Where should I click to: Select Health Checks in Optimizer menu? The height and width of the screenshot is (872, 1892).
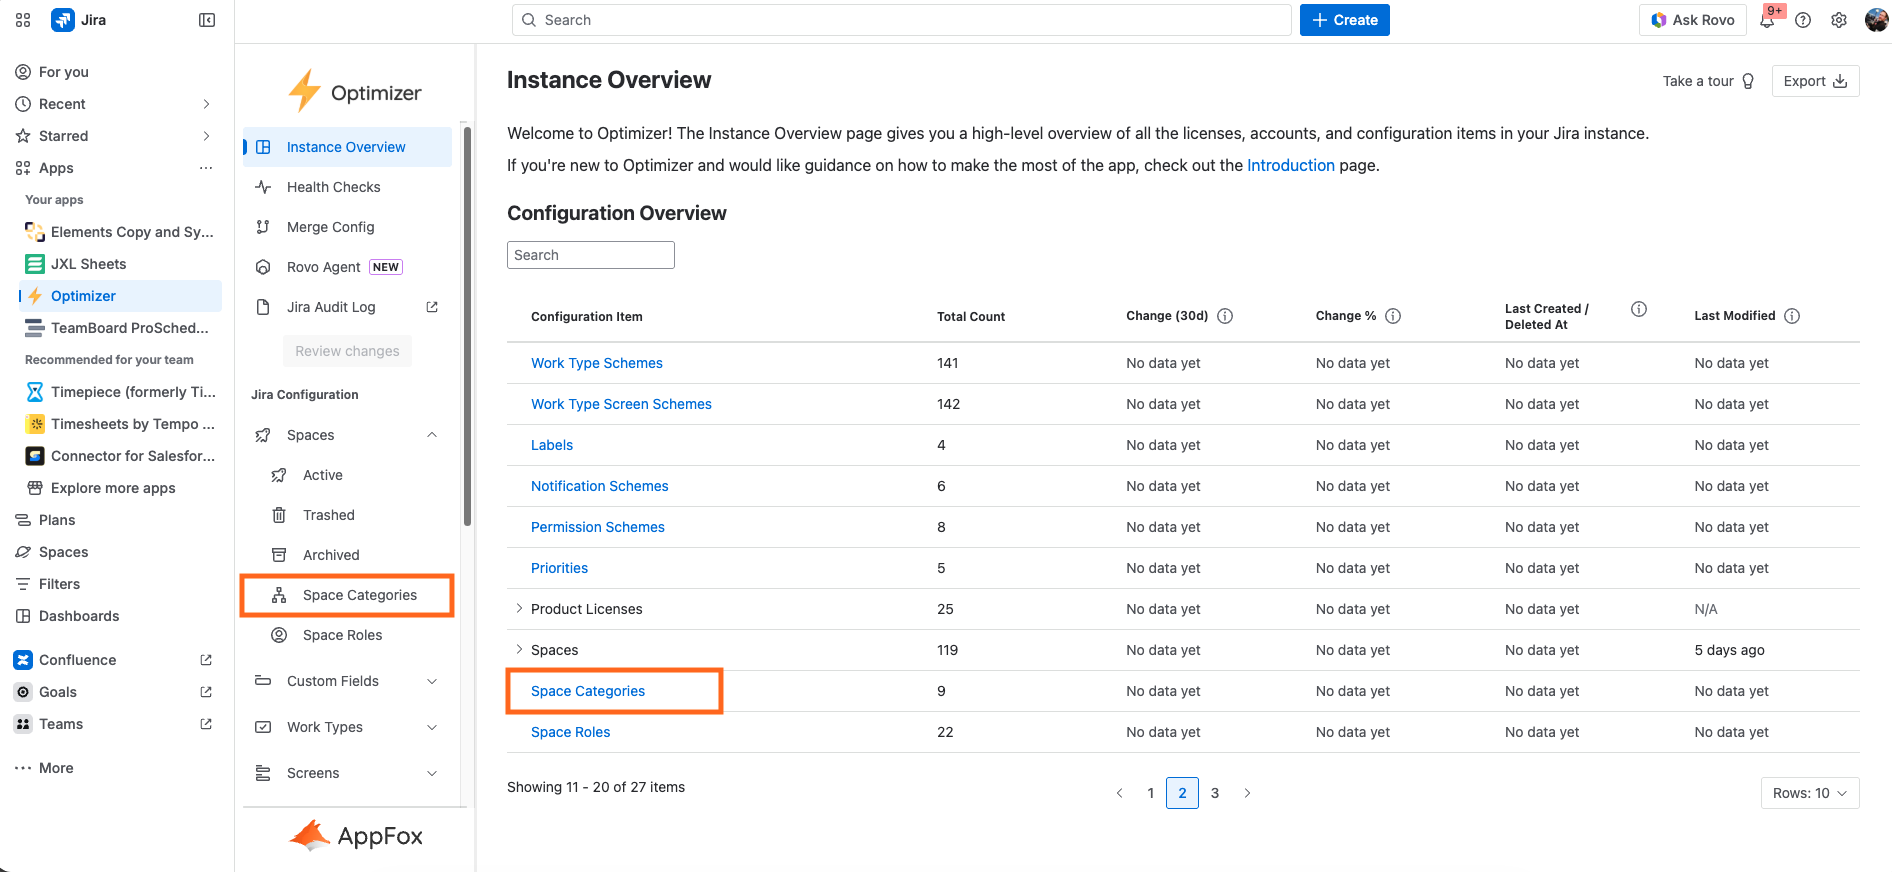click(333, 187)
